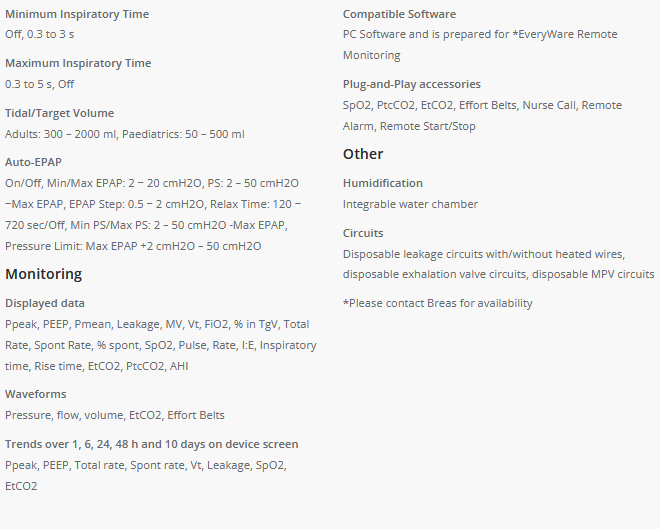Click the 'Trends over 1, 6, 24, 48 h' heading
660x529 pixels.
(x=151, y=444)
